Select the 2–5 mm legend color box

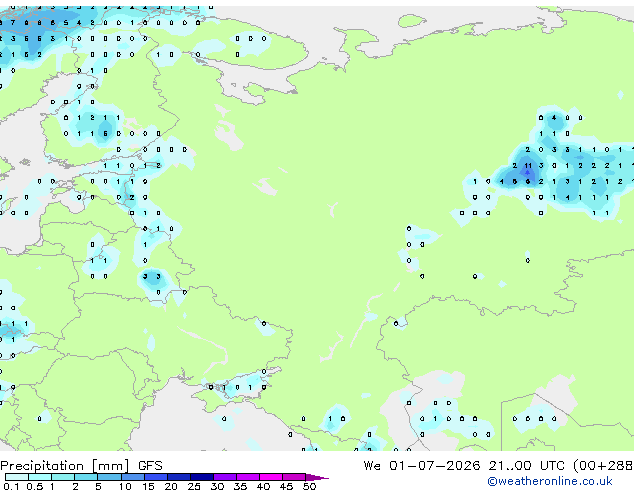pos(86,477)
